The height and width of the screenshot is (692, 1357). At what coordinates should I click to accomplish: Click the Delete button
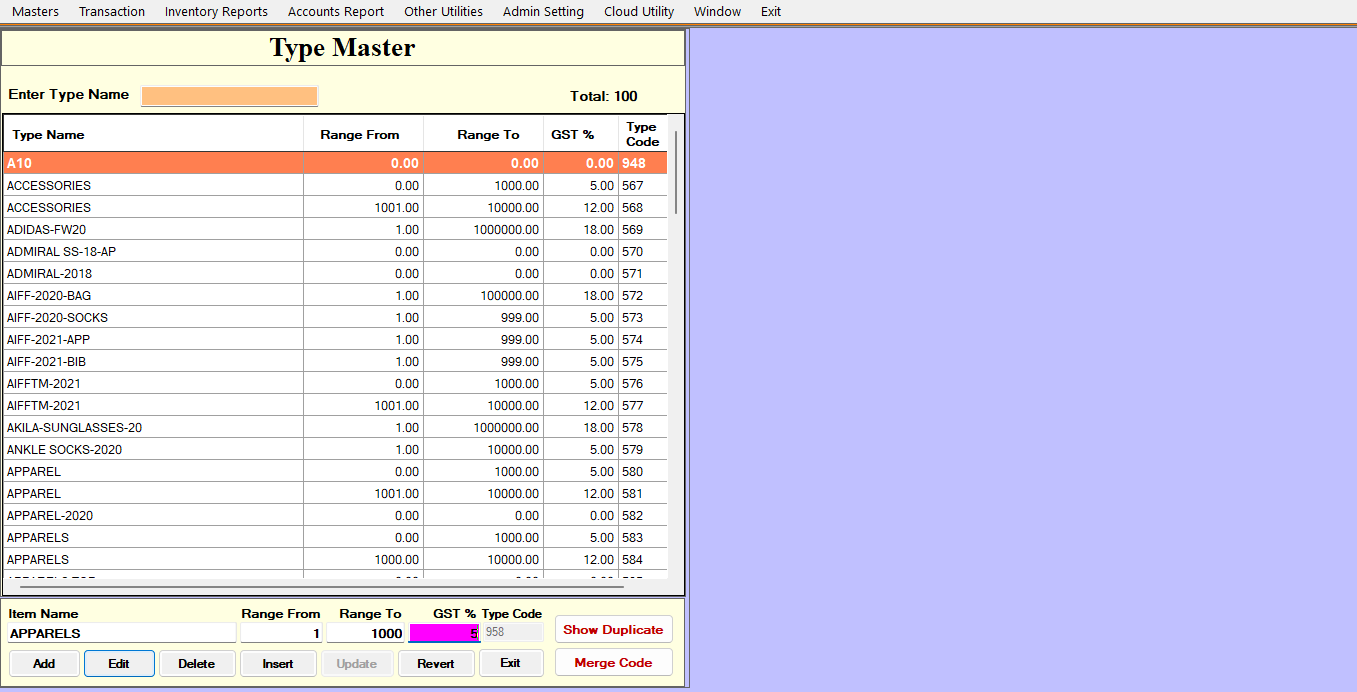point(196,663)
